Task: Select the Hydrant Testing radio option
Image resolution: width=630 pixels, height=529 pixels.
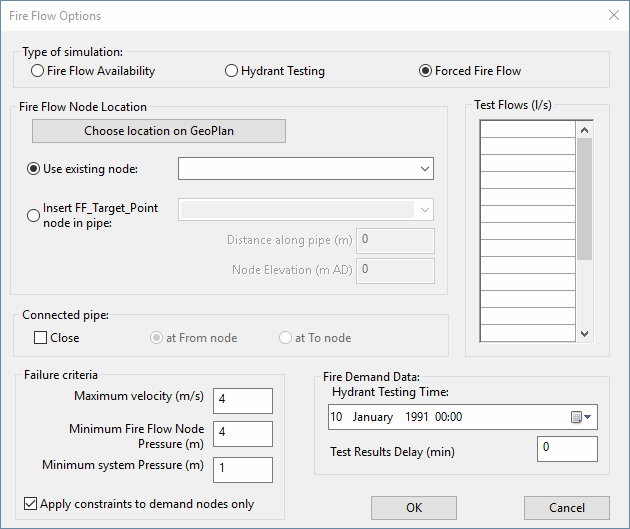Action: click(x=232, y=71)
